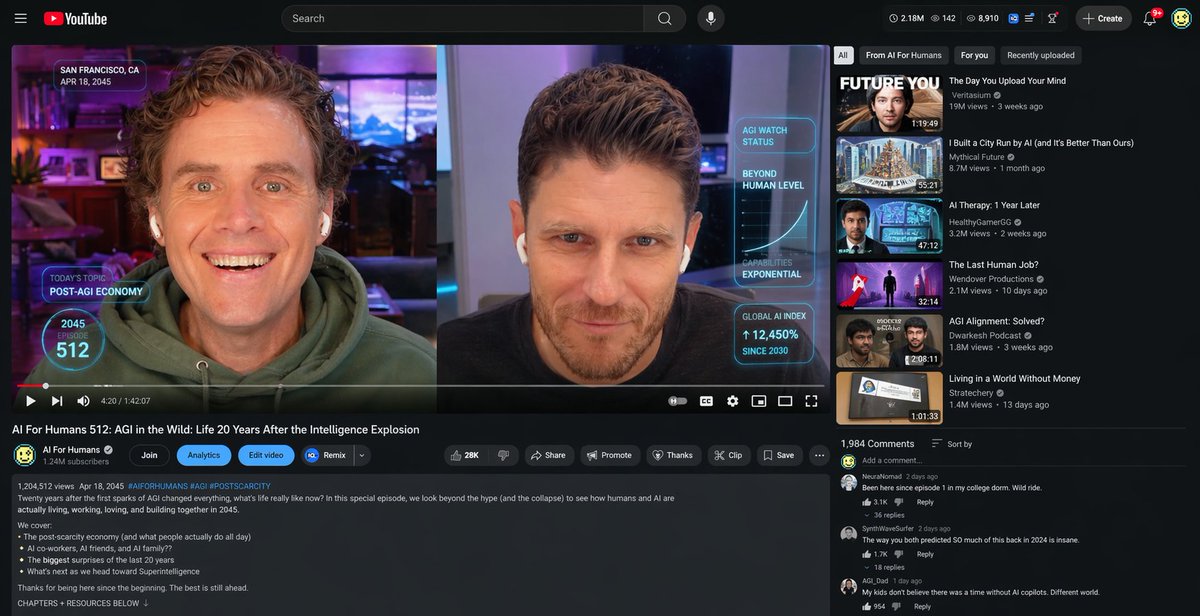The height and width of the screenshot is (616, 1200).
Task: Open The Last Human Job? video title
Action: tap(993, 265)
